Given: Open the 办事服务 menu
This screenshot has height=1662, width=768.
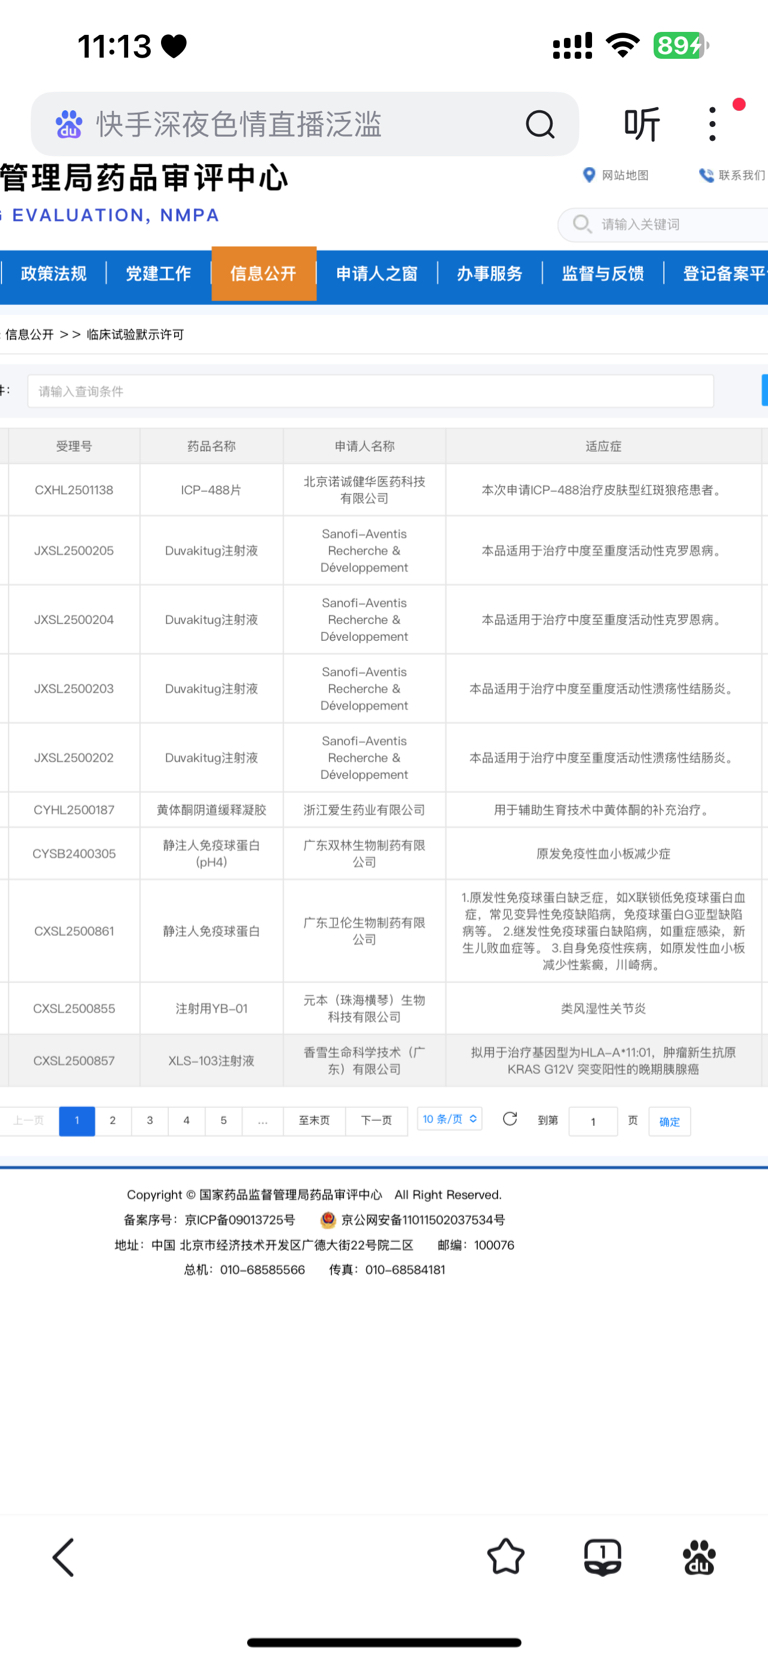Looking at the screenshot, I should tap(490, 274).
